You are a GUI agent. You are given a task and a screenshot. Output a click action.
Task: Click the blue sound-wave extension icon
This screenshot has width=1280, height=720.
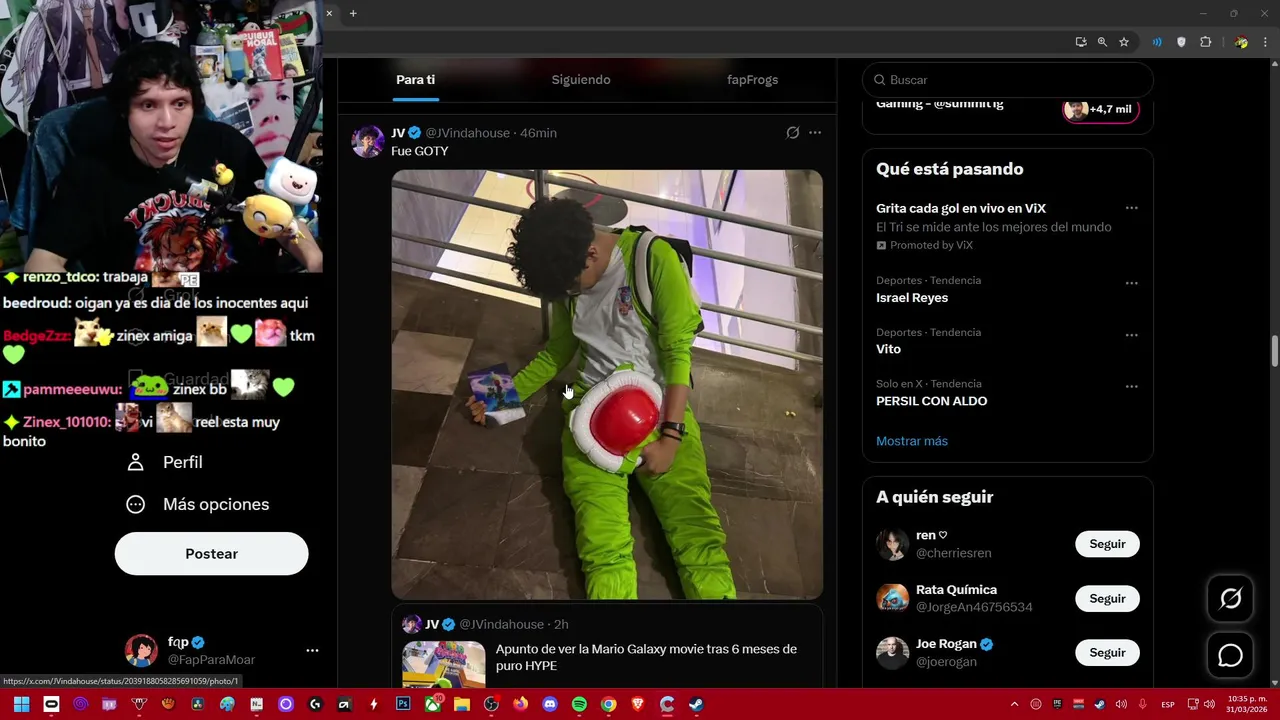(x=1157, y=42)
